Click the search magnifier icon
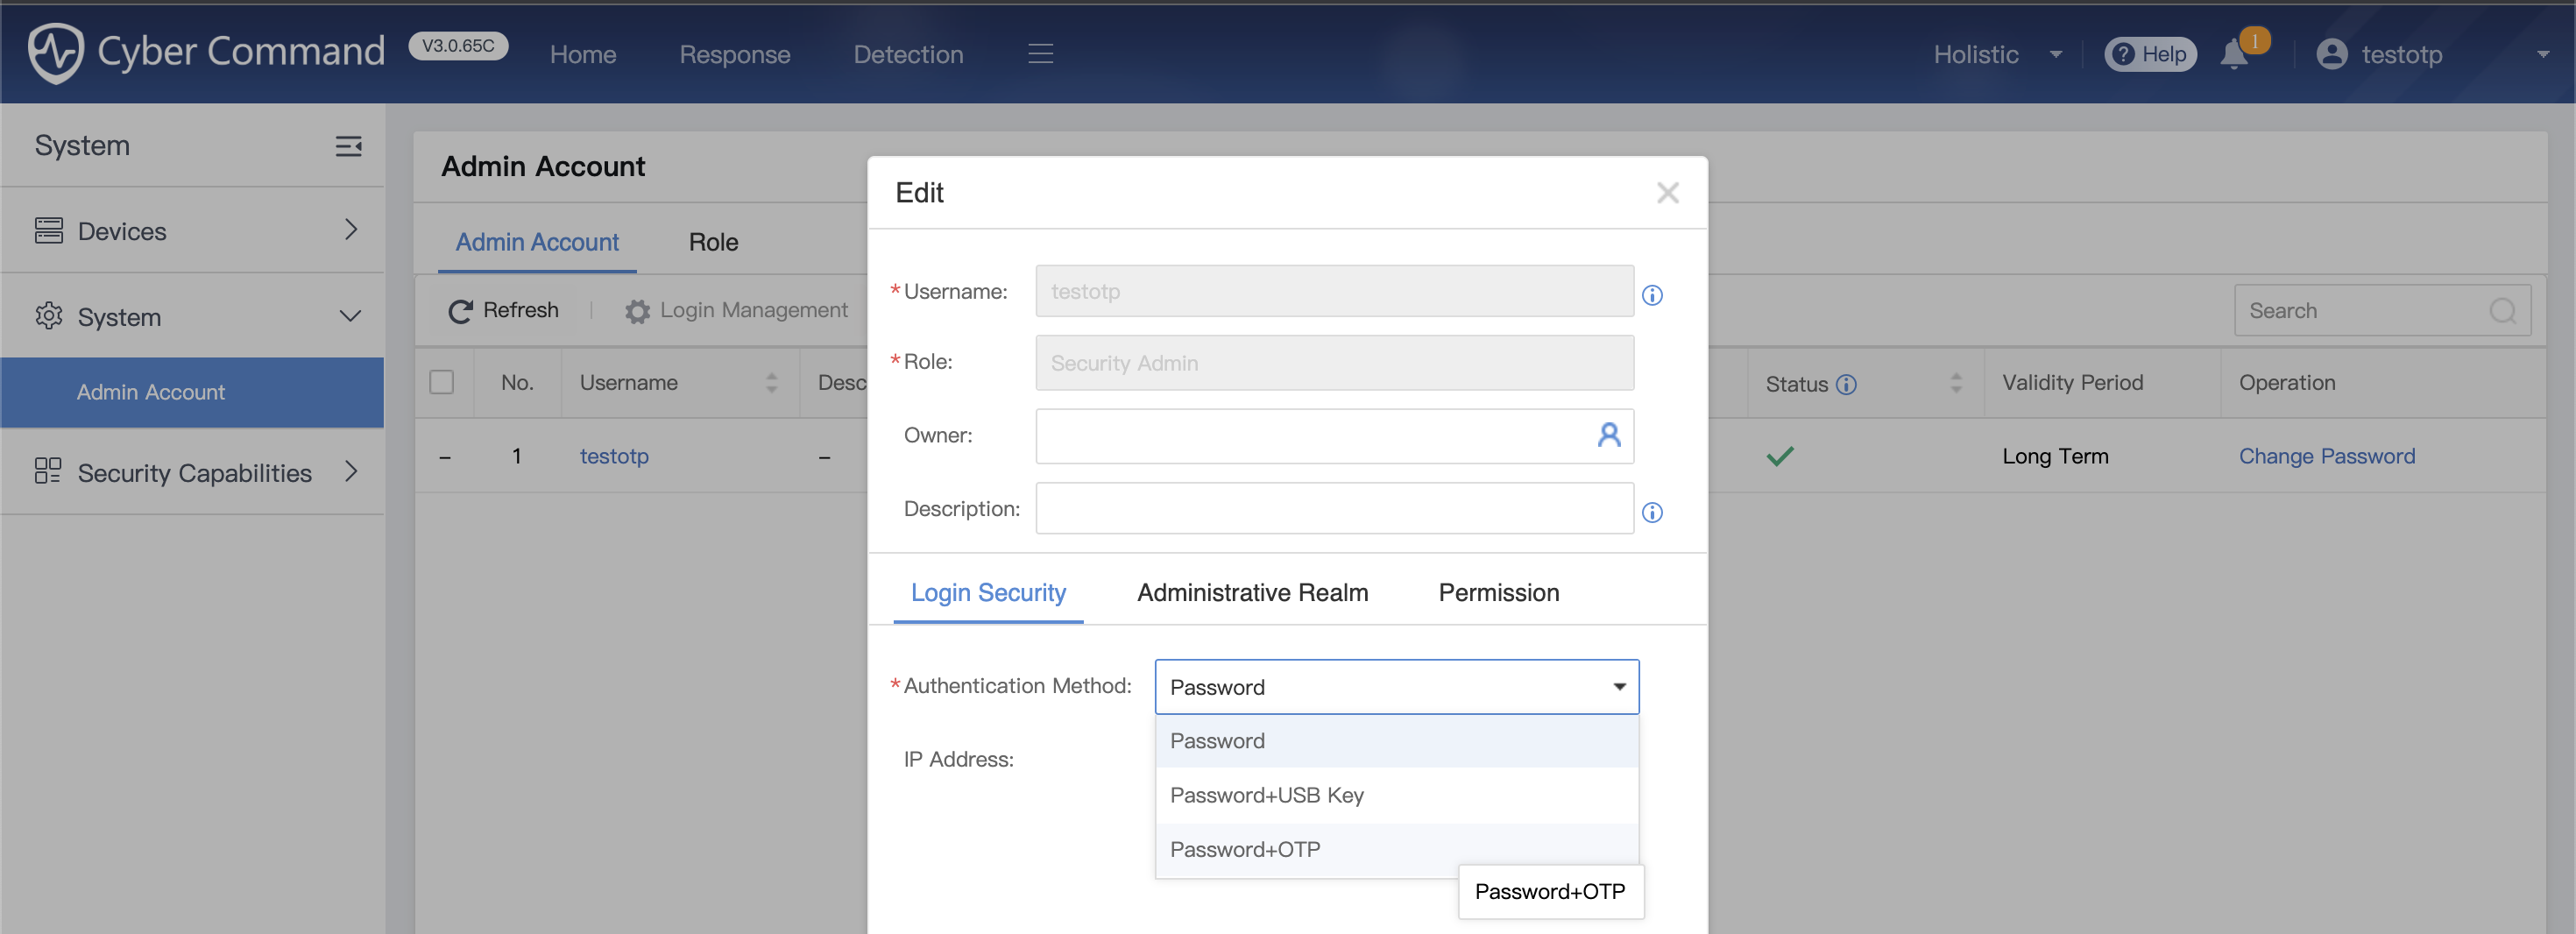 click(x=2503, y=311)
